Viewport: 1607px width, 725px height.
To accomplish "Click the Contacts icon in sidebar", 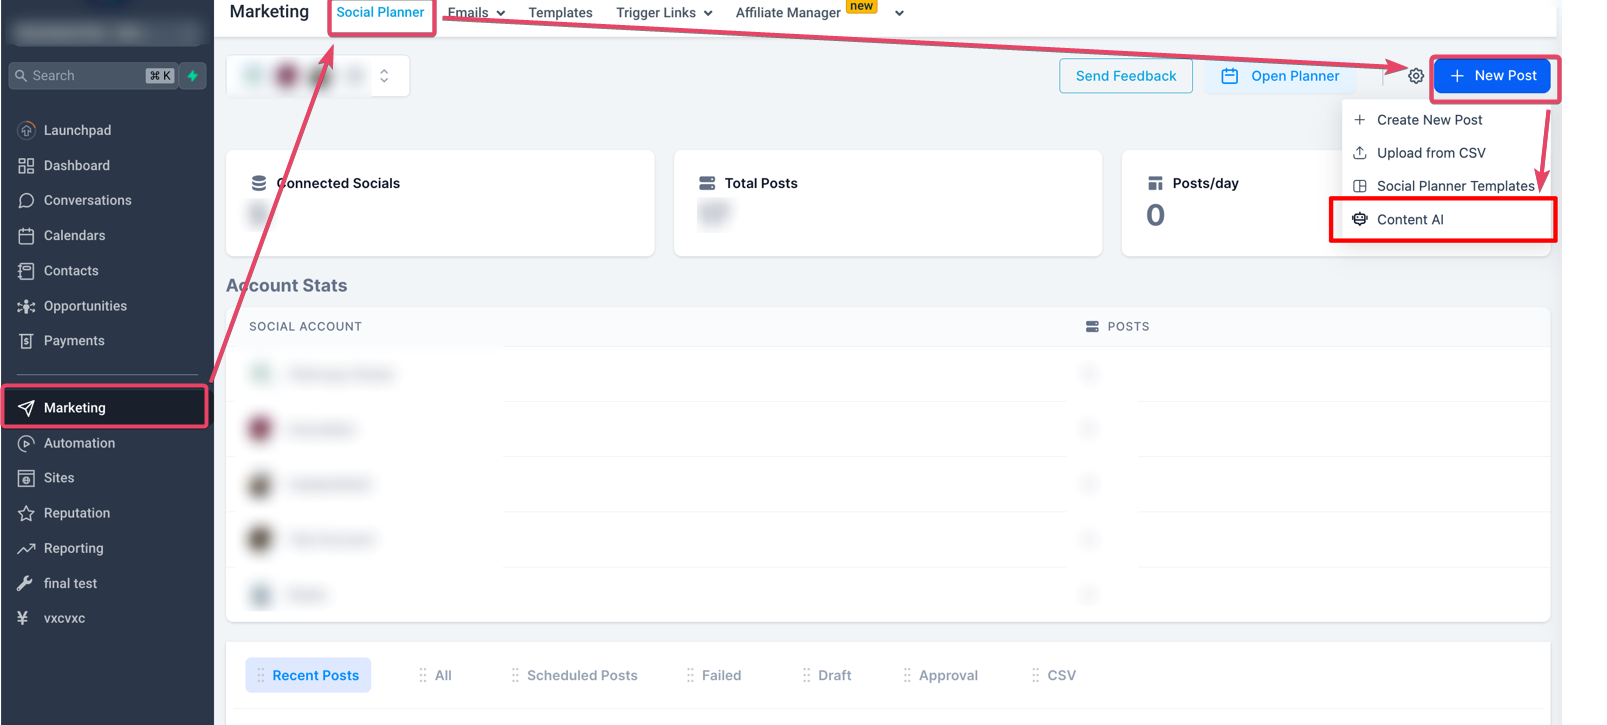I will click(26, 270).
